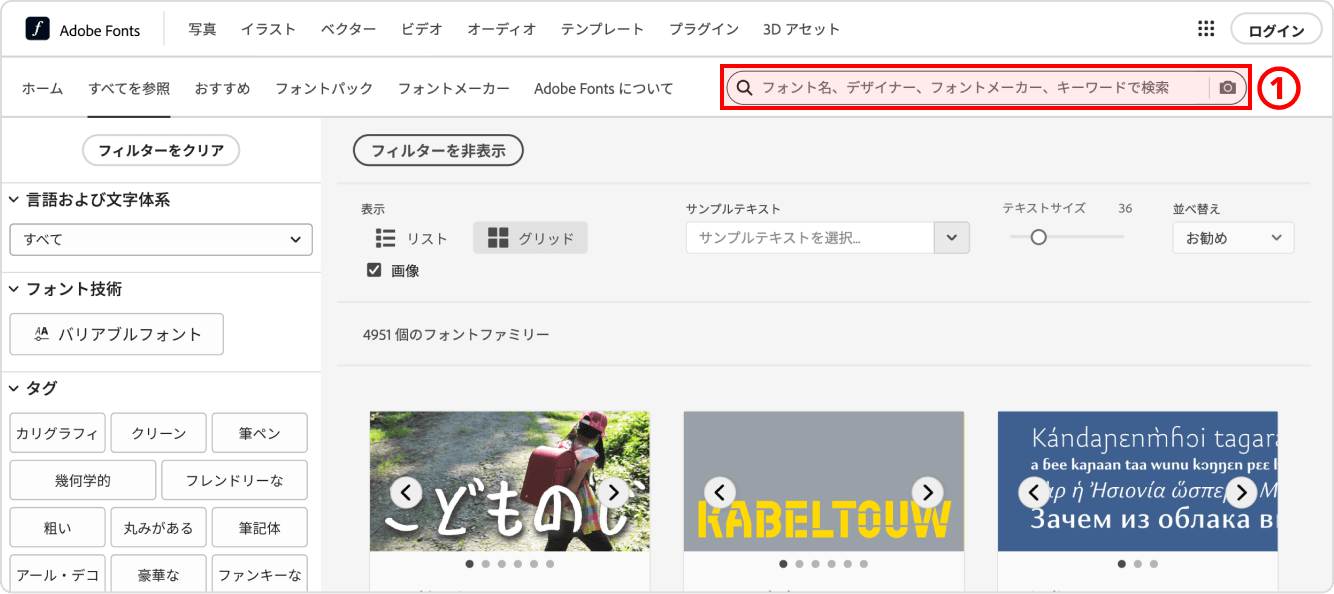Collapse the 言語および文字体系 section
The width and height of the screenshot is (1334, 594).
click(x=14, y=200)
